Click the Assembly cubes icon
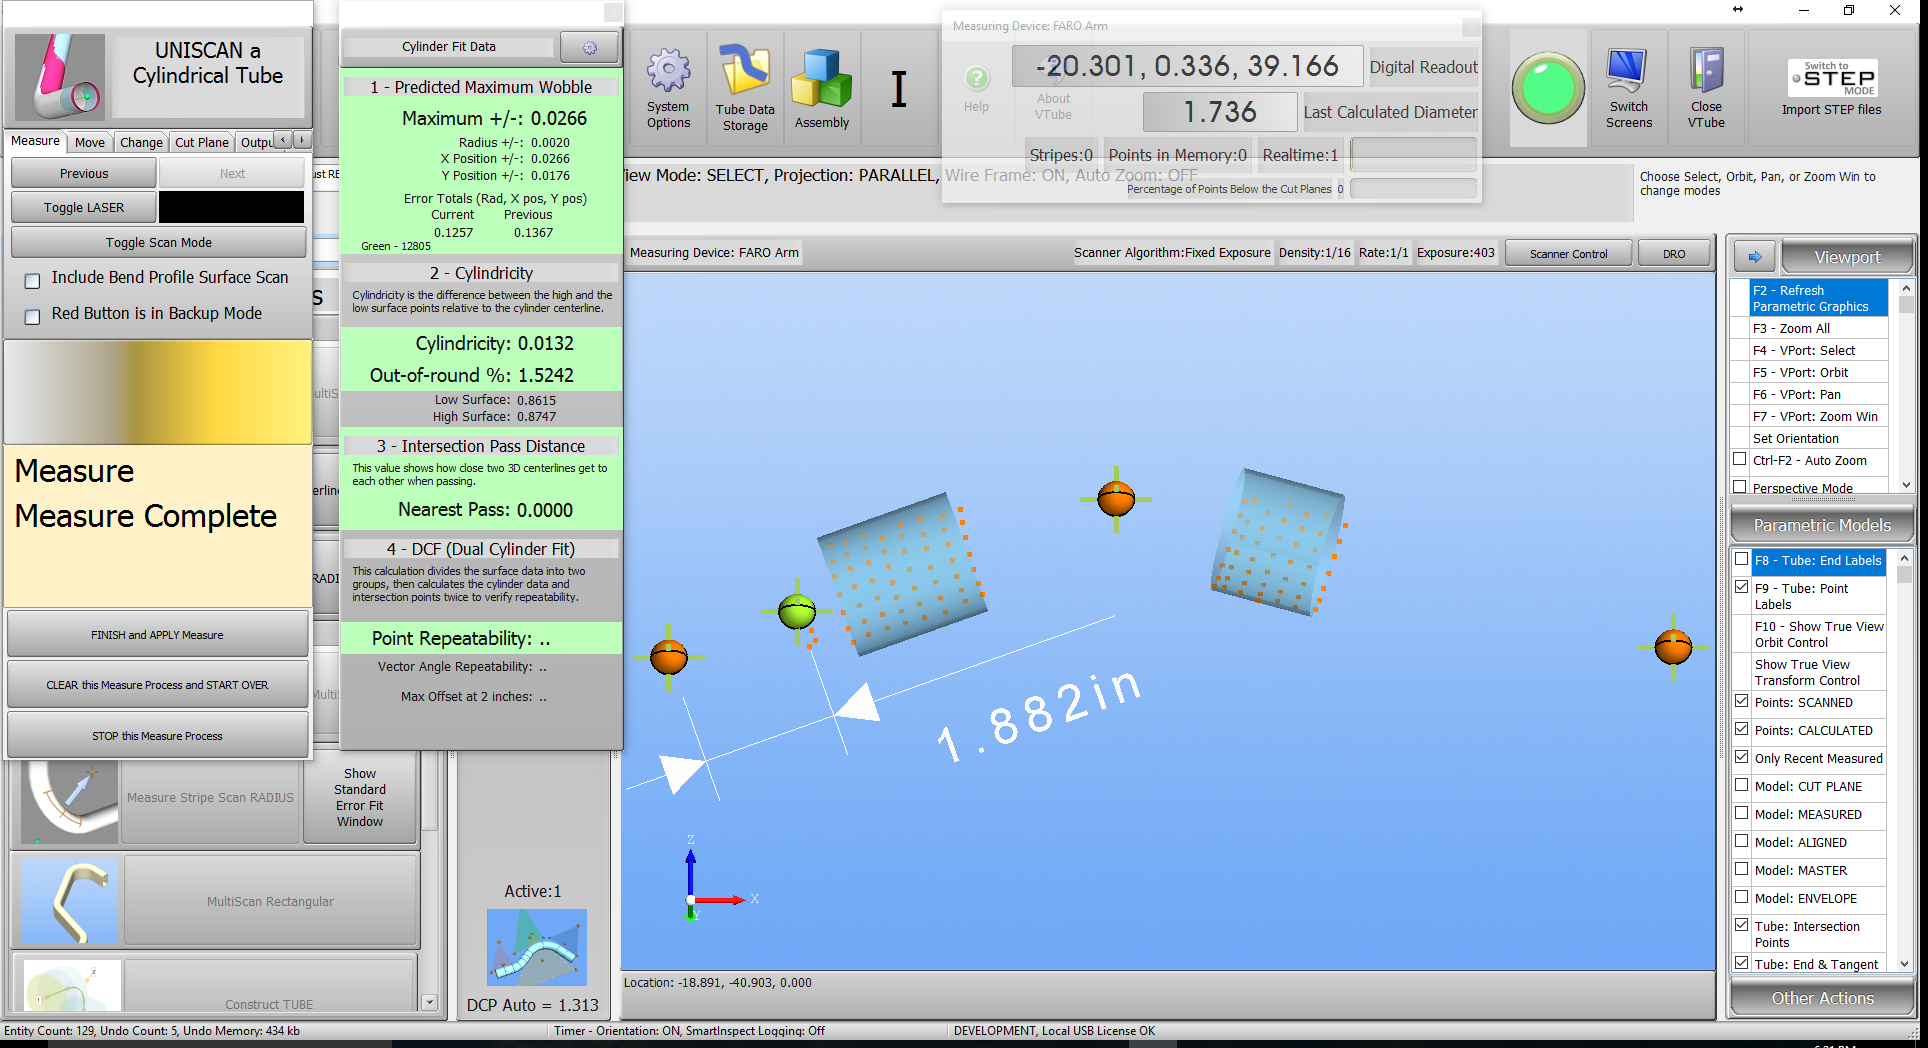Screen dimensions: 1928x1048 821,78
